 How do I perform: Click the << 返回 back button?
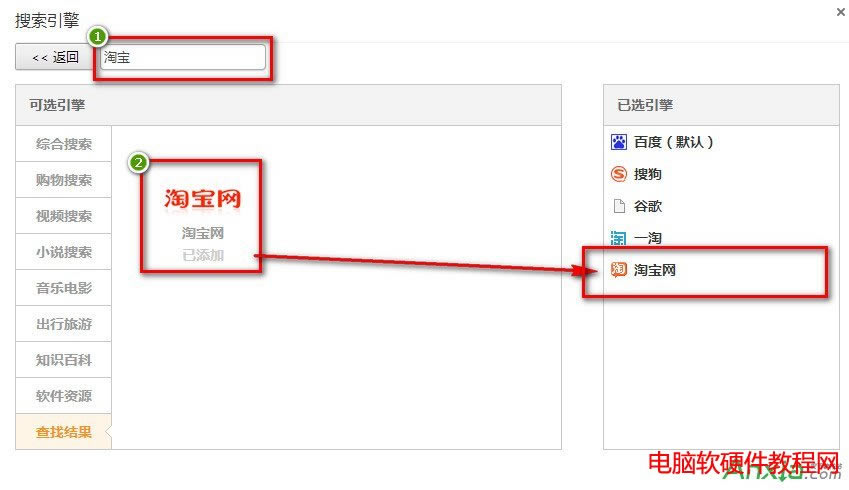[x=56, y=57]
